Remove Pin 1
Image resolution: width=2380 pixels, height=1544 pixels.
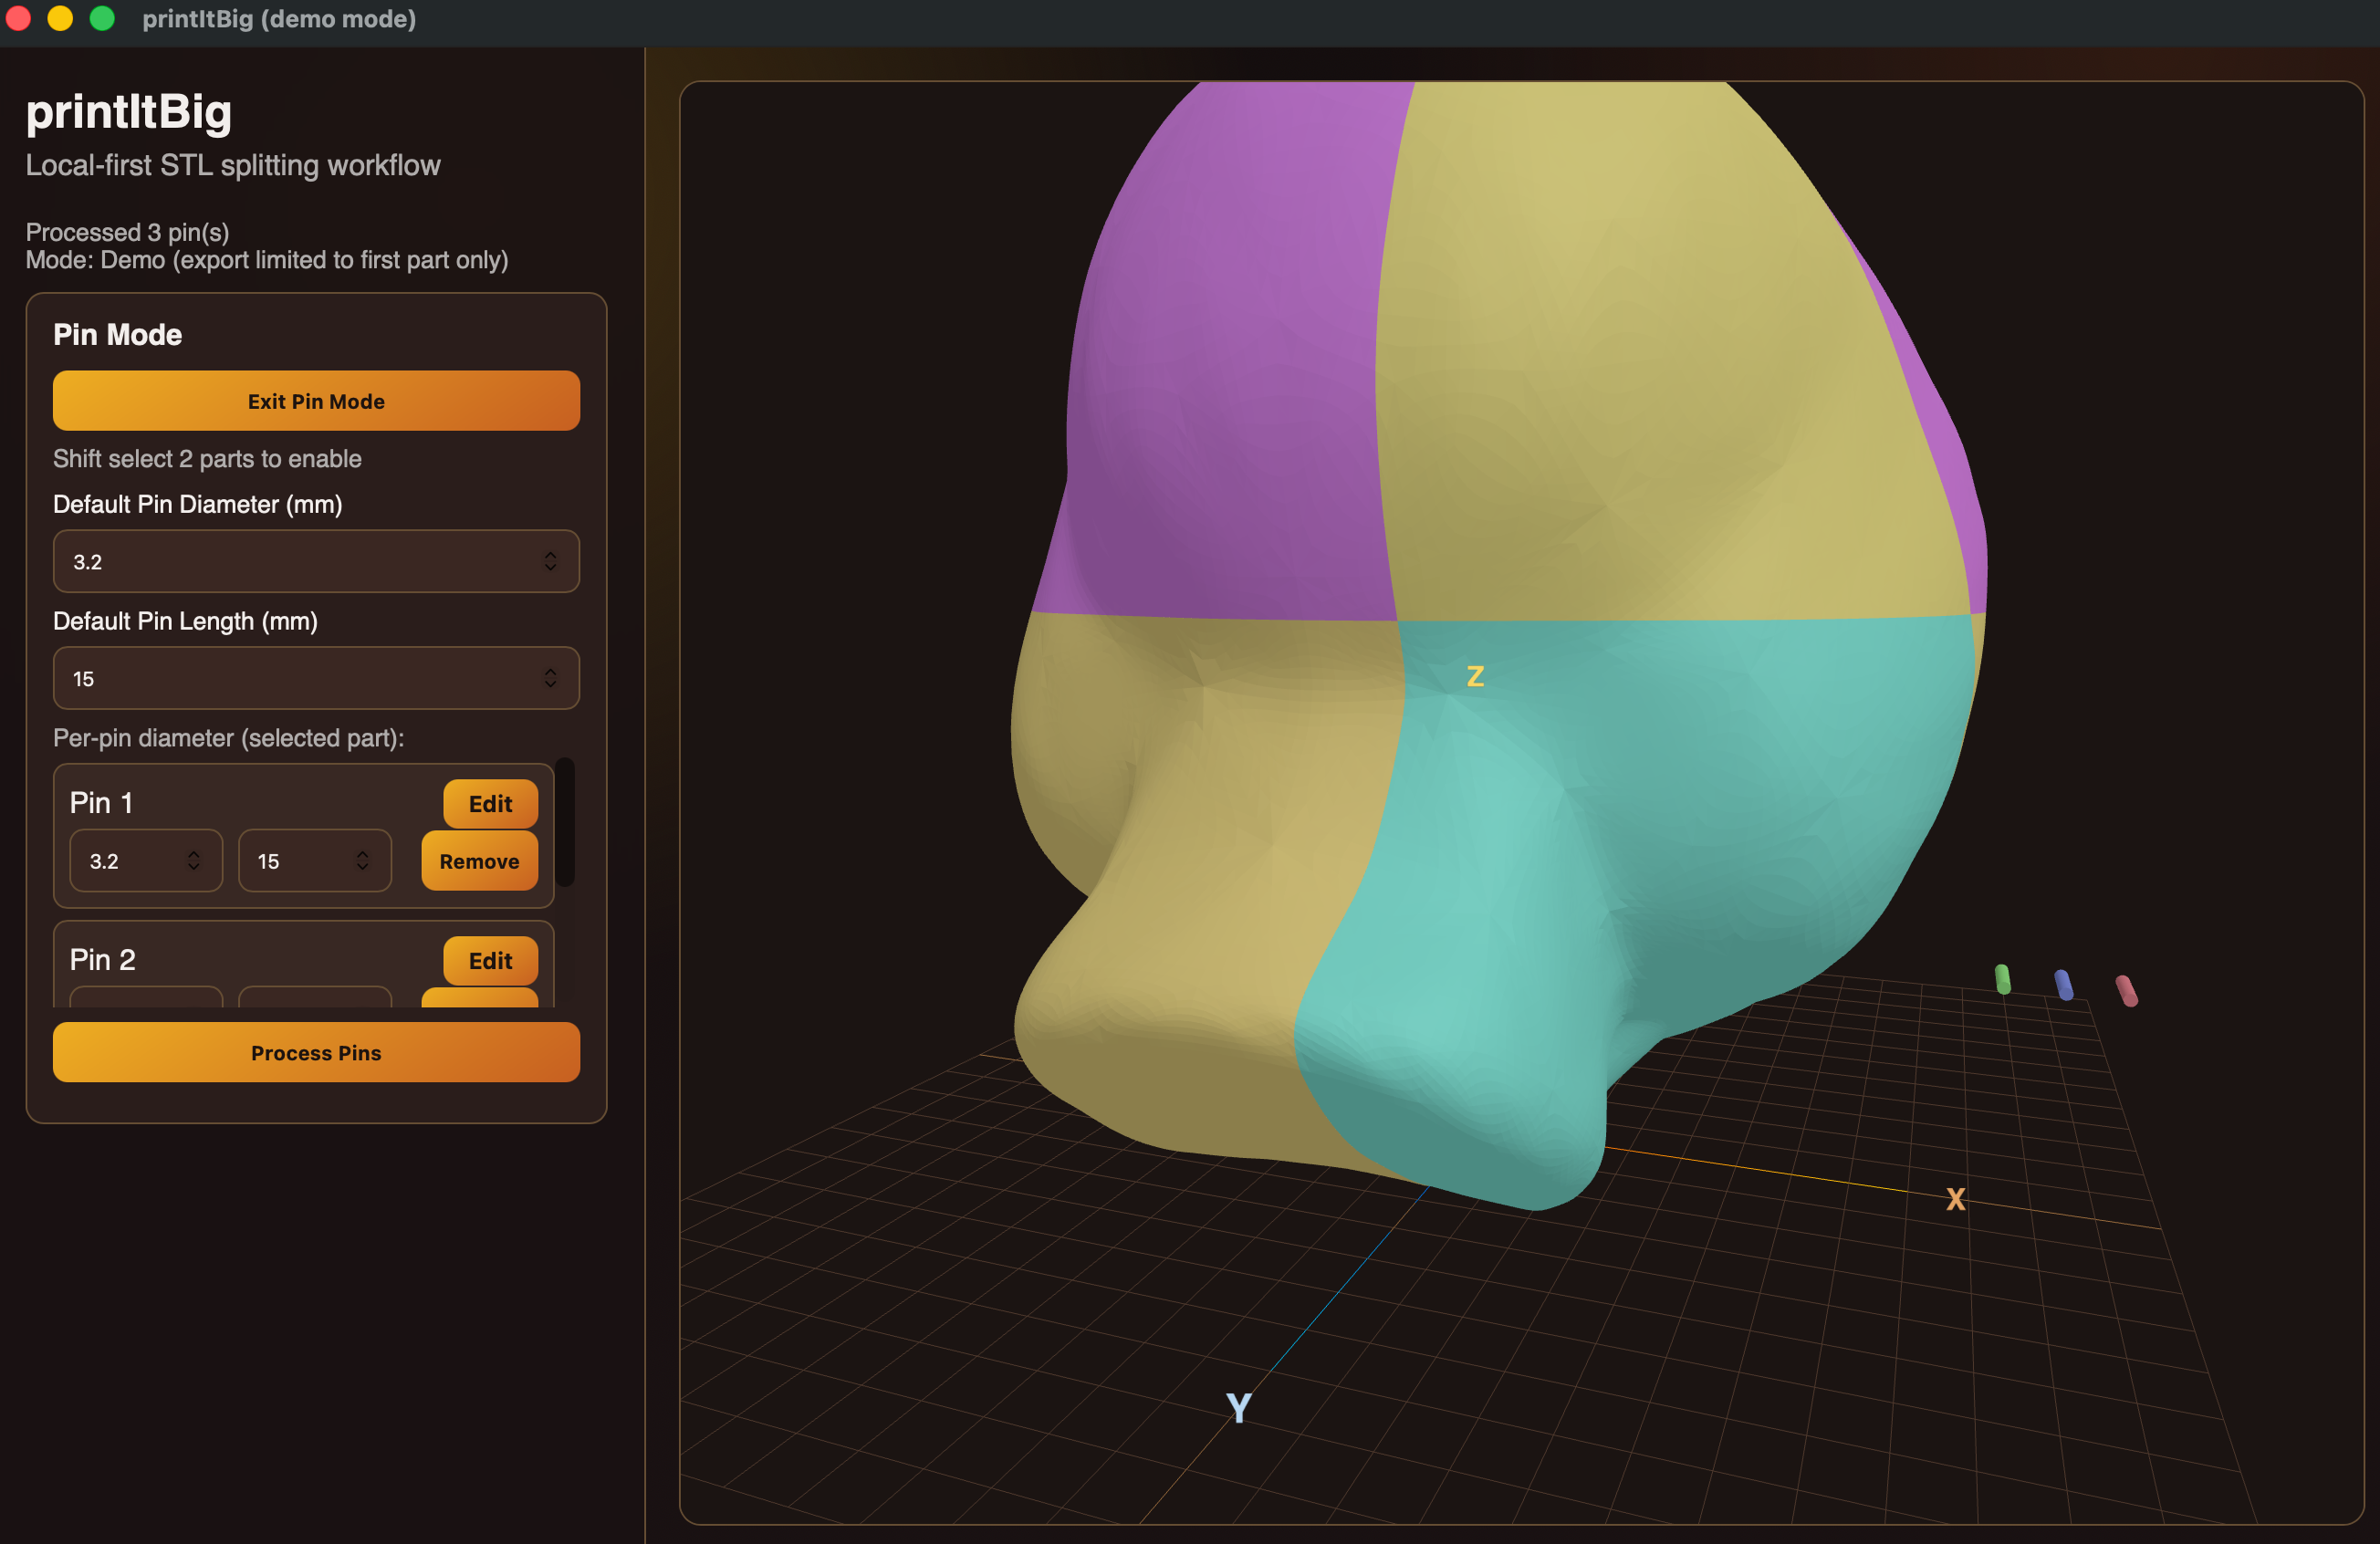tap(479, 861)
